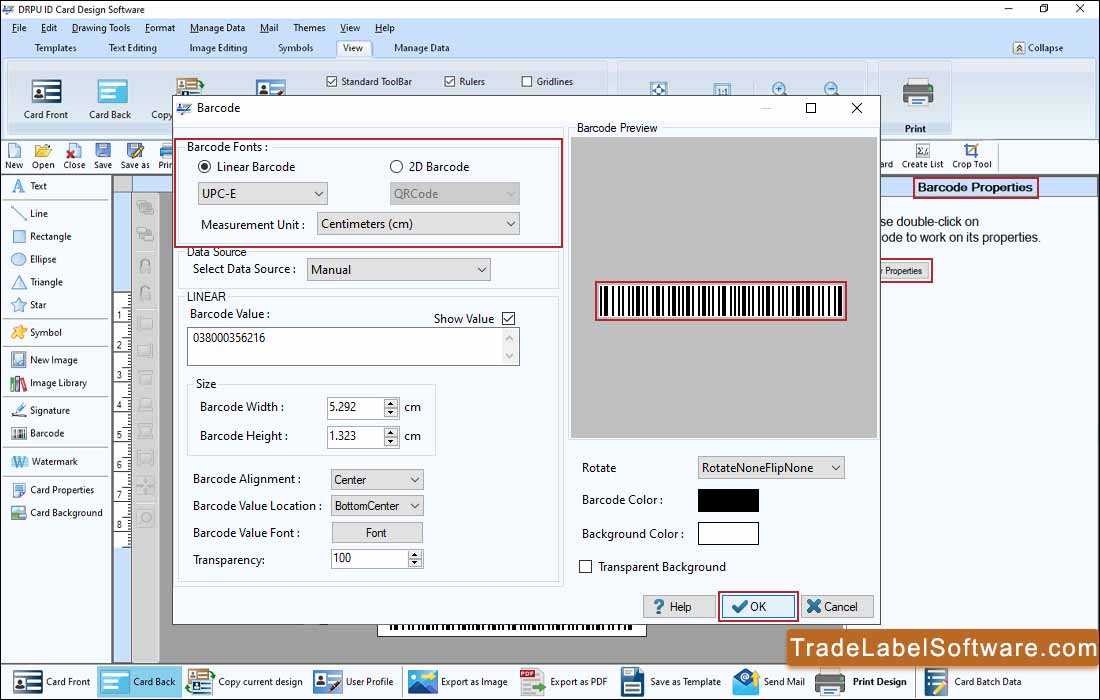1100x700 pixels.
Task: Click the Cancel button in Barcode dialog
Action: 838,607
